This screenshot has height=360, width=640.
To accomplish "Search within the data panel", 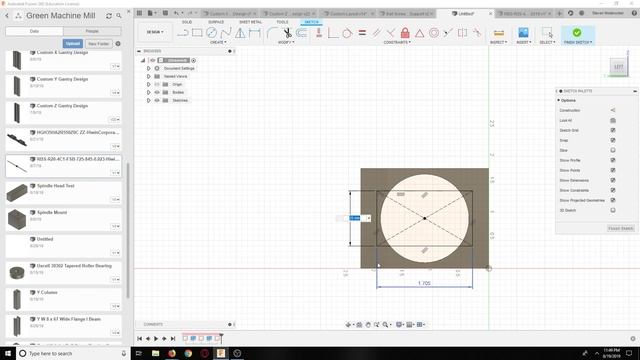I will click(x=119, y=16).
